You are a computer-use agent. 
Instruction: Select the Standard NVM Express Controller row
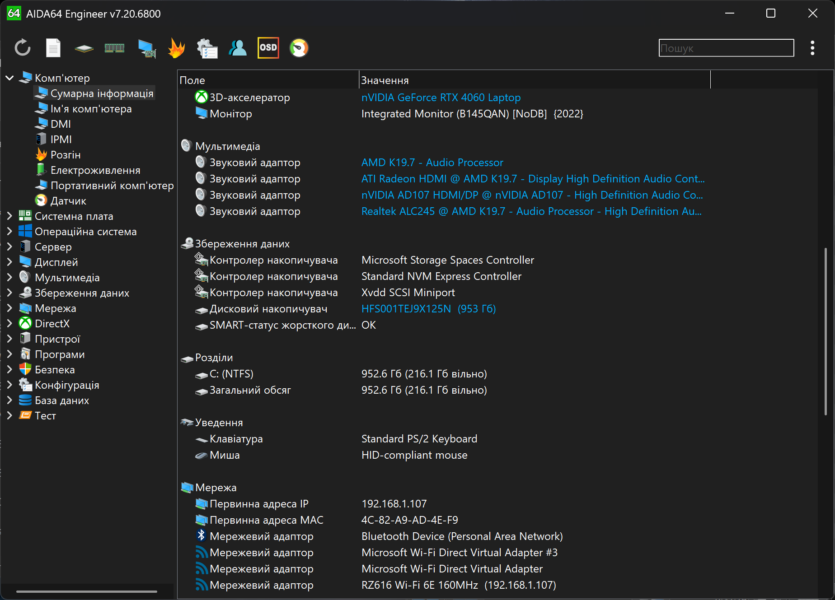[497, 276]
